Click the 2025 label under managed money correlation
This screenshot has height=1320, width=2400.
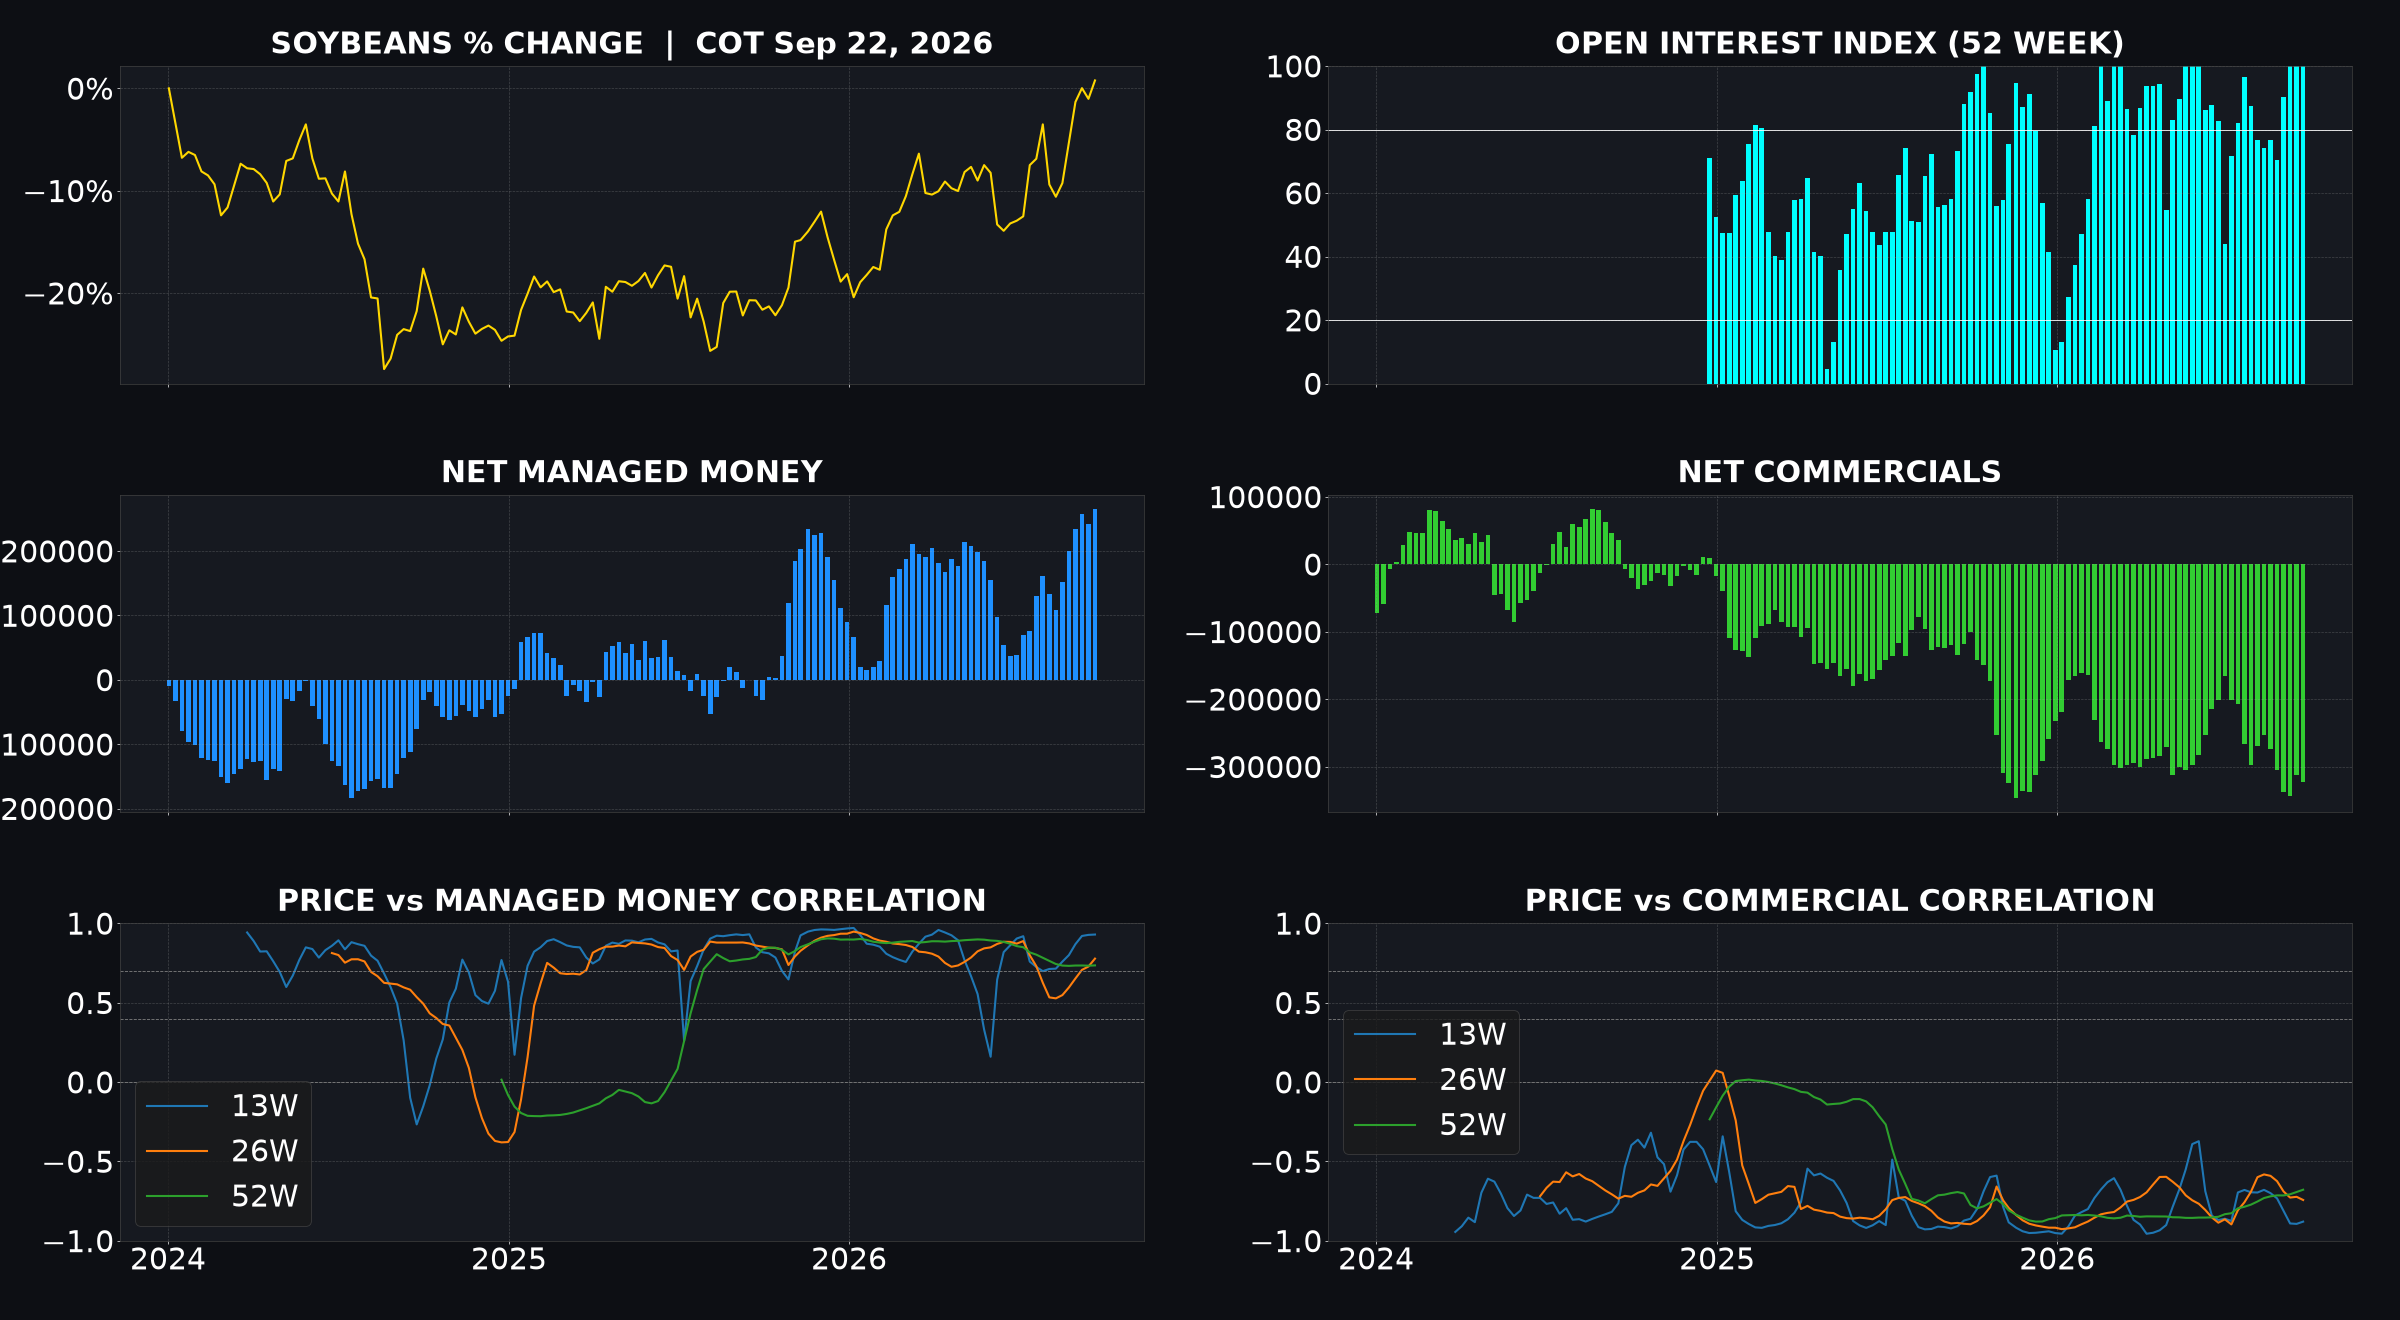pyautogui.click(x=509, y=1259)
